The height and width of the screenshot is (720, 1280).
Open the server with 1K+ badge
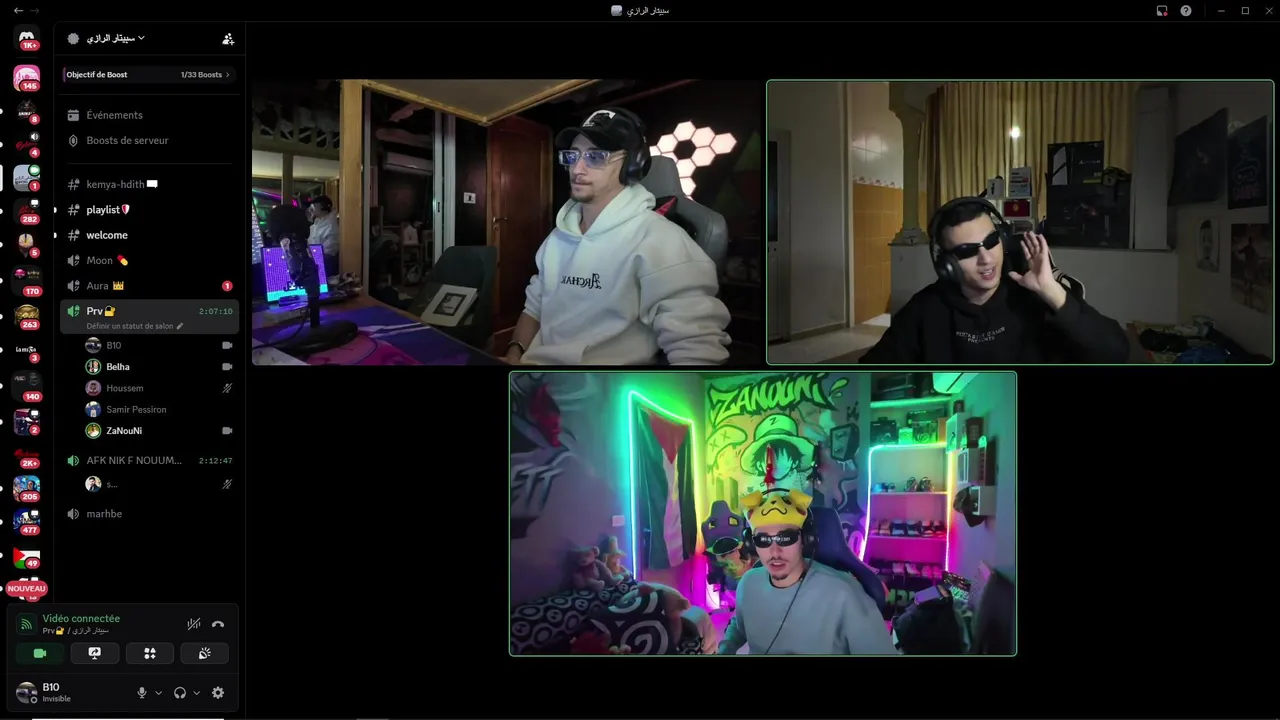tap(27, 38)
